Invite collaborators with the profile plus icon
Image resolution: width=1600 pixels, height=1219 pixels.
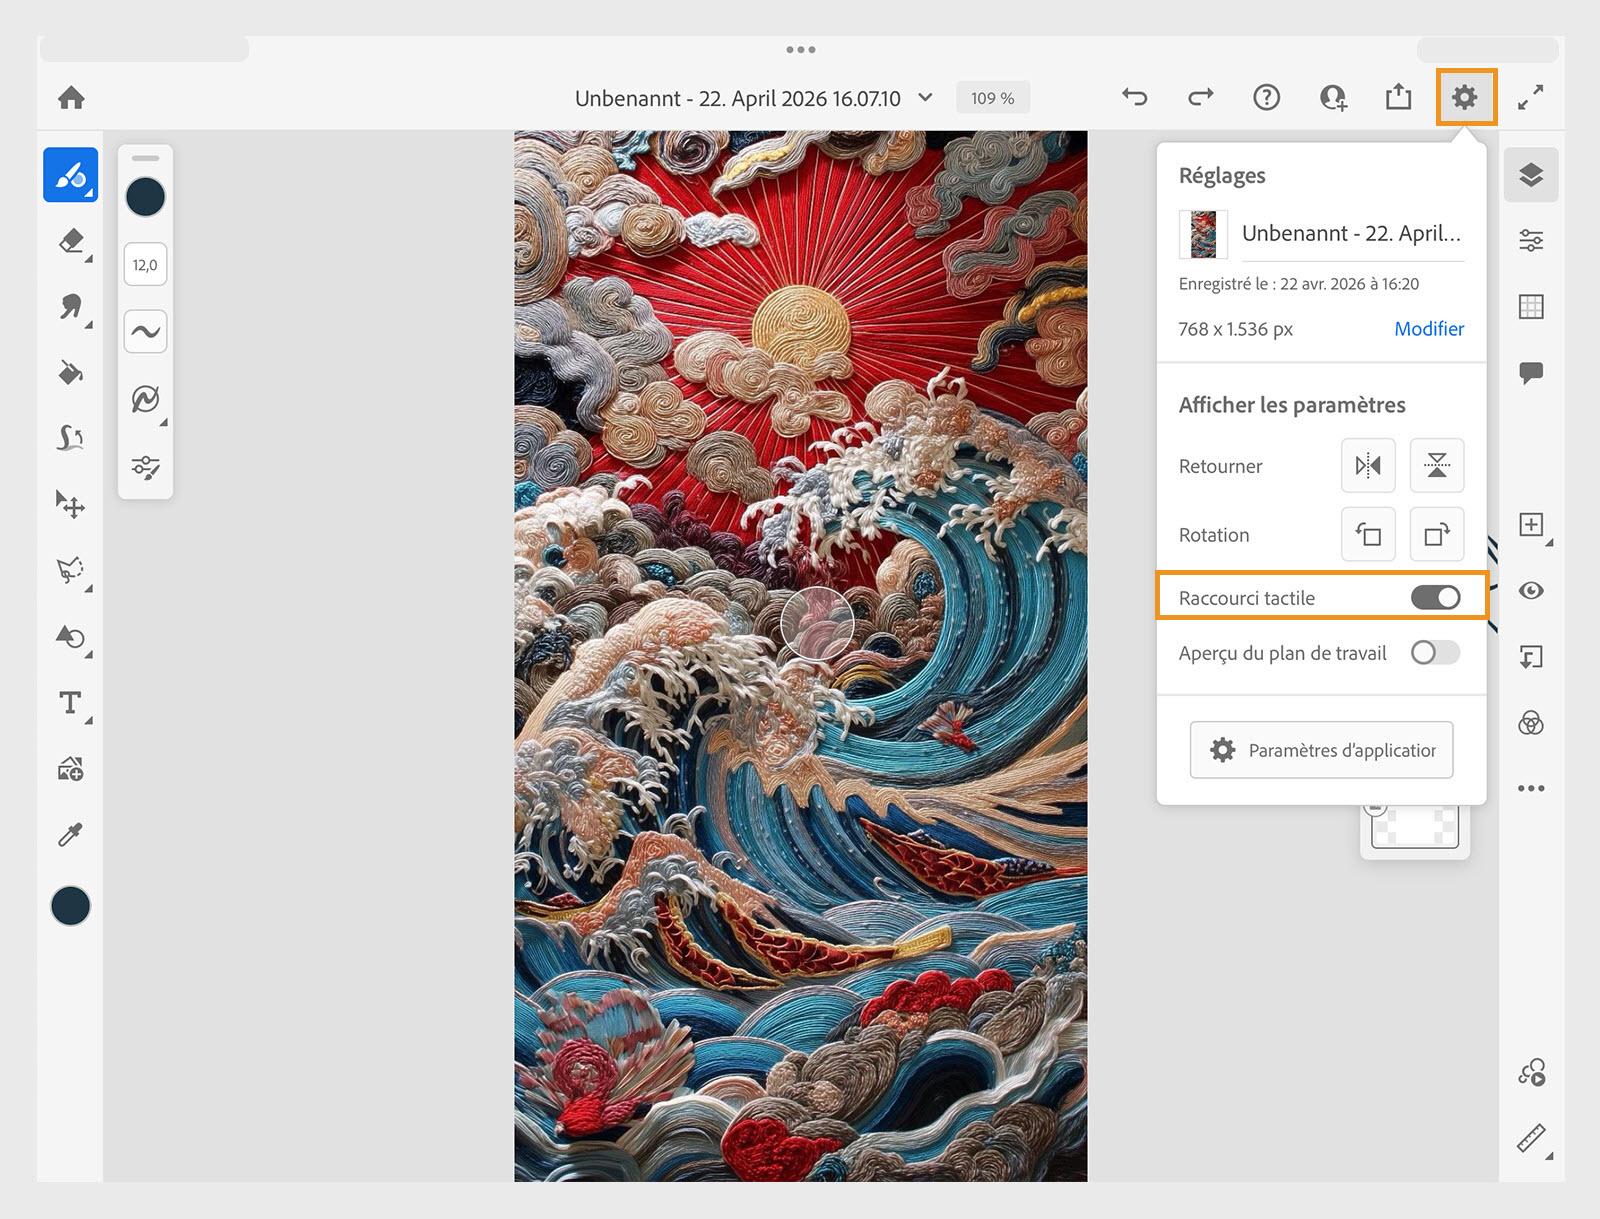point(1333,97)
